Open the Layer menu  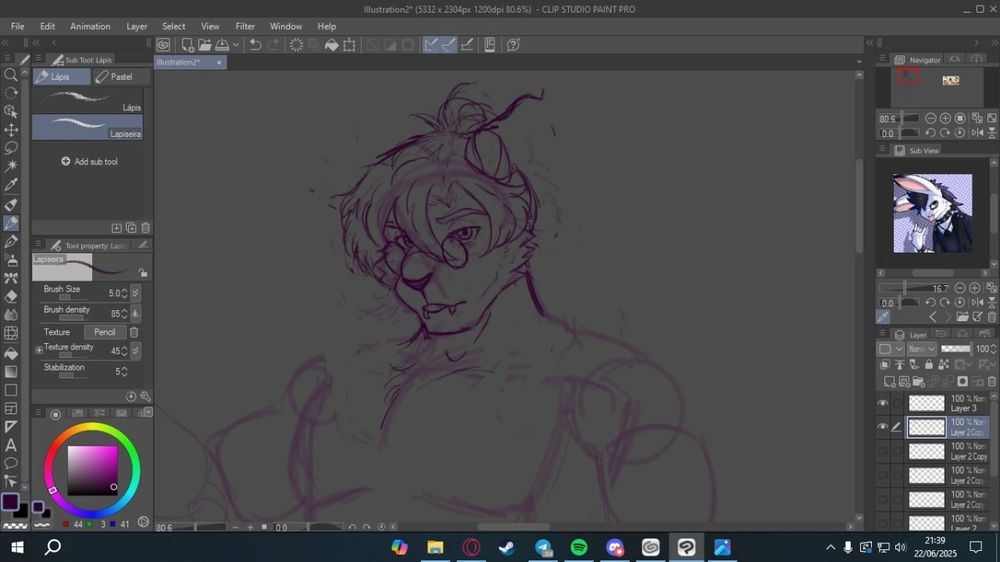[x=136, y=26]
